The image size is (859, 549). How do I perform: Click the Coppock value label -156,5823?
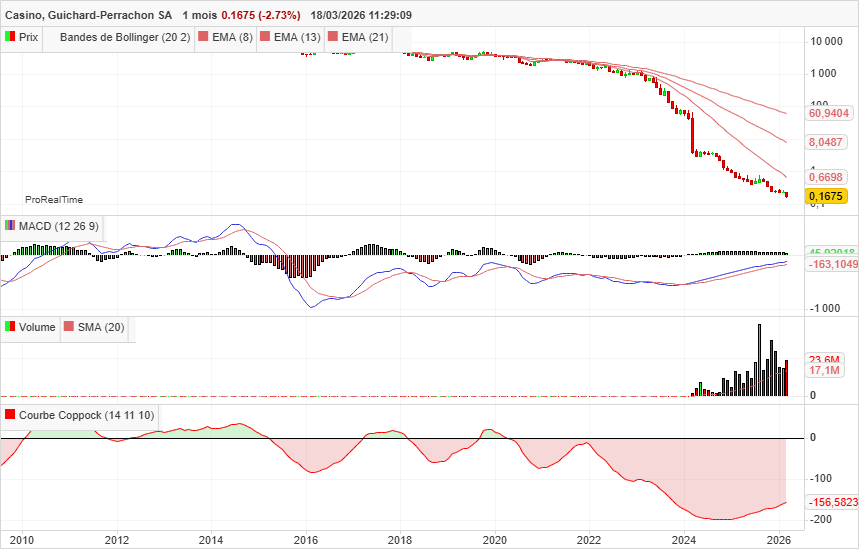[833, 502]
